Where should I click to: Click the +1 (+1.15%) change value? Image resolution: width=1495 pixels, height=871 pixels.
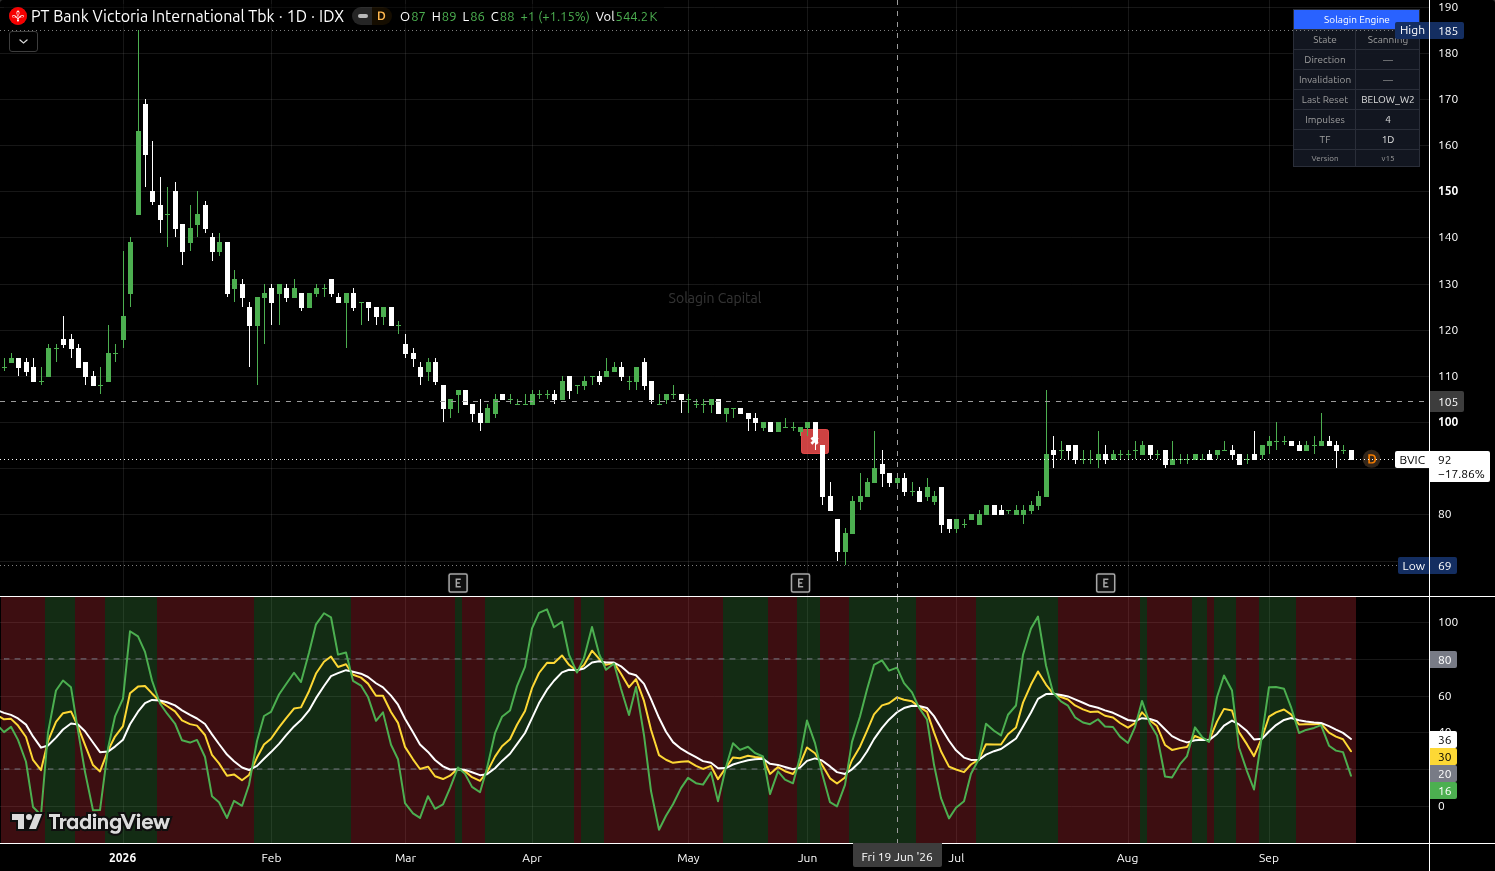[554, 16]
